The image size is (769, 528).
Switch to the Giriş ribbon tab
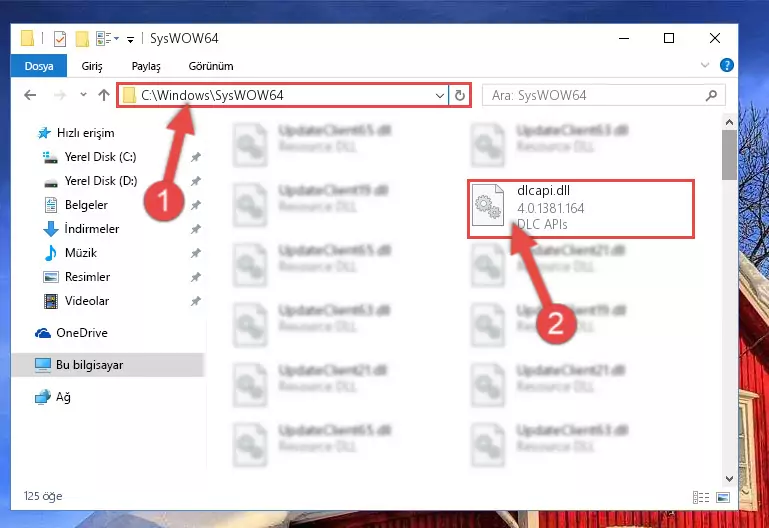pyautogui.click(x=92, y=66)
